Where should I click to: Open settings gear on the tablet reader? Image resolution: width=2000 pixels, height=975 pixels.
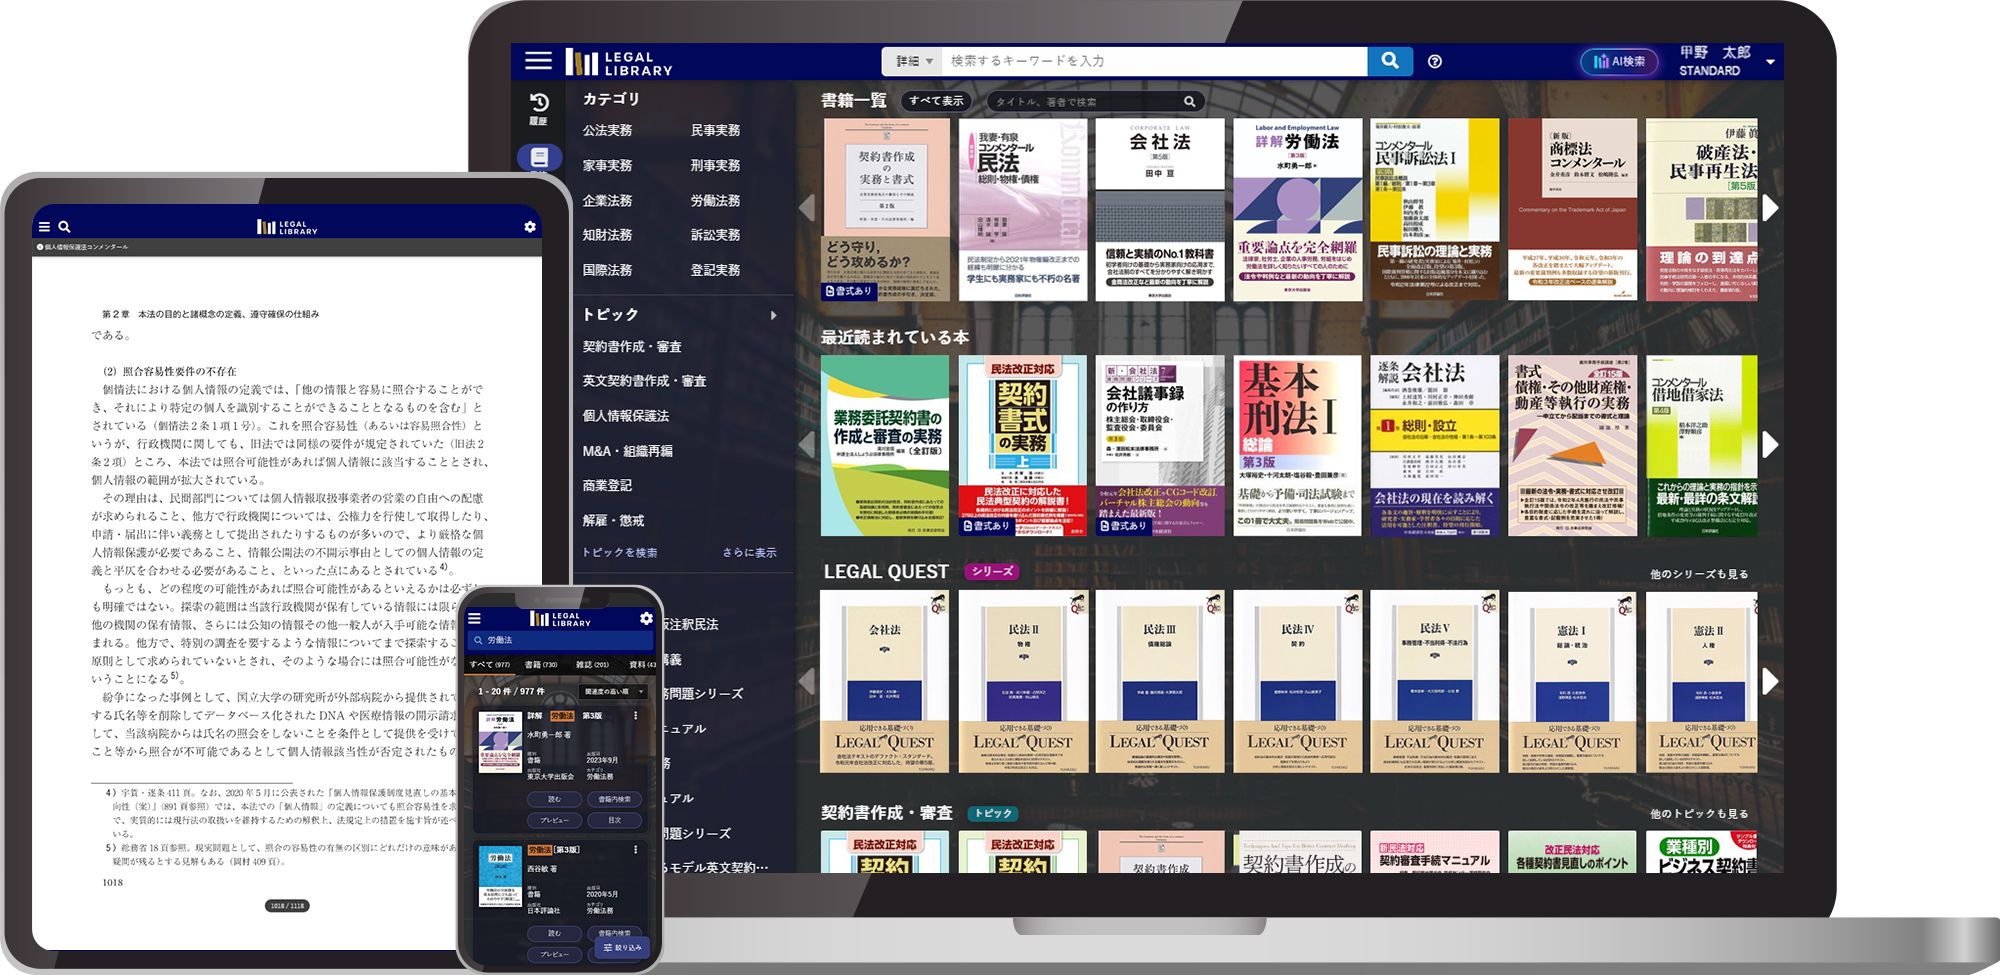point(530,227)
